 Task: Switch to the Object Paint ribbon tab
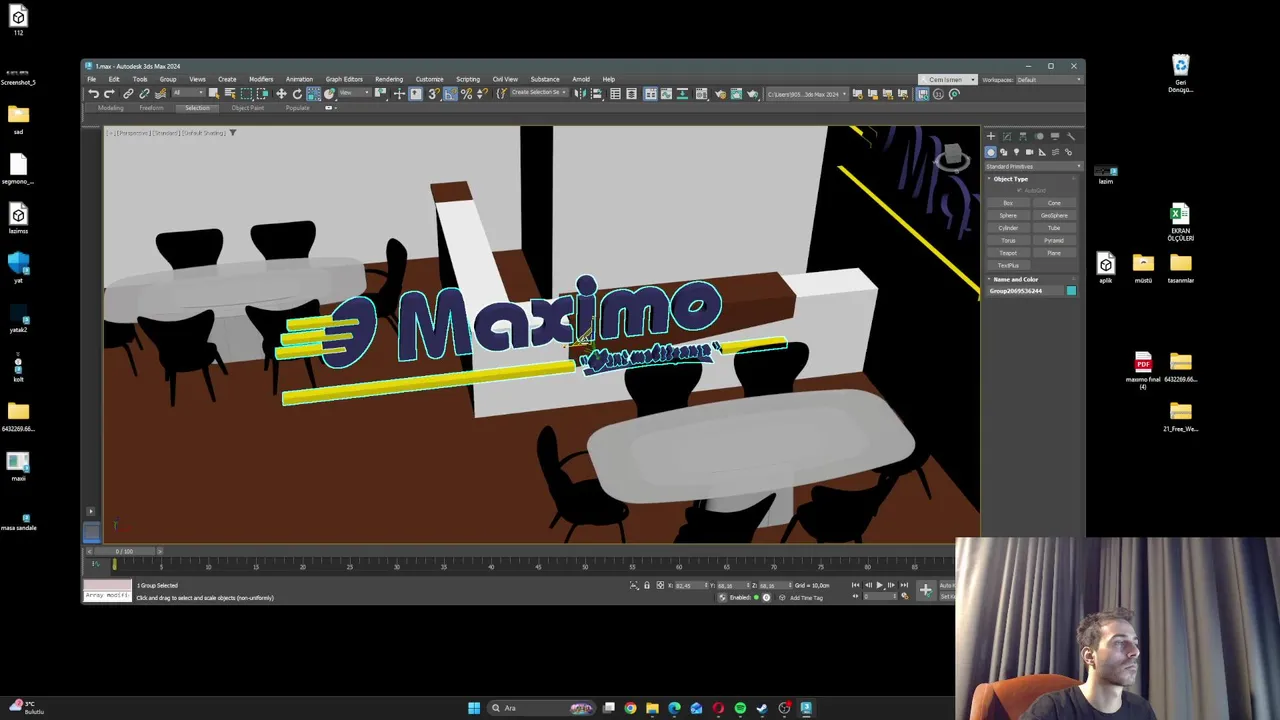click(248, 108)
